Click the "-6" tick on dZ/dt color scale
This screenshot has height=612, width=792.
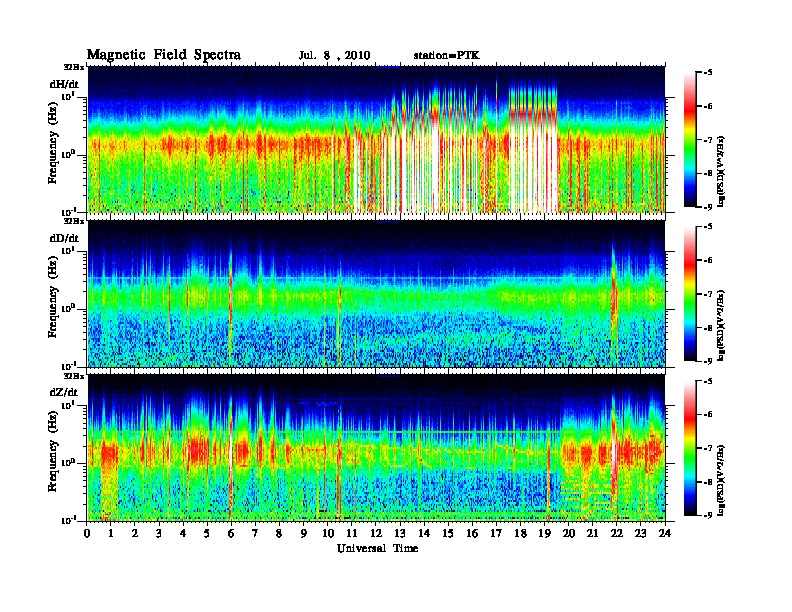tap(707, 415)
